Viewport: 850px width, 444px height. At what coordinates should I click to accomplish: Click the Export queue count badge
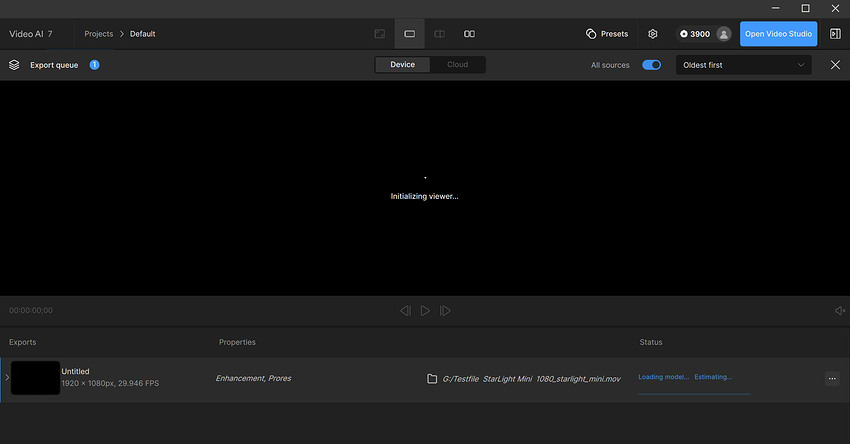pos(94,65)
